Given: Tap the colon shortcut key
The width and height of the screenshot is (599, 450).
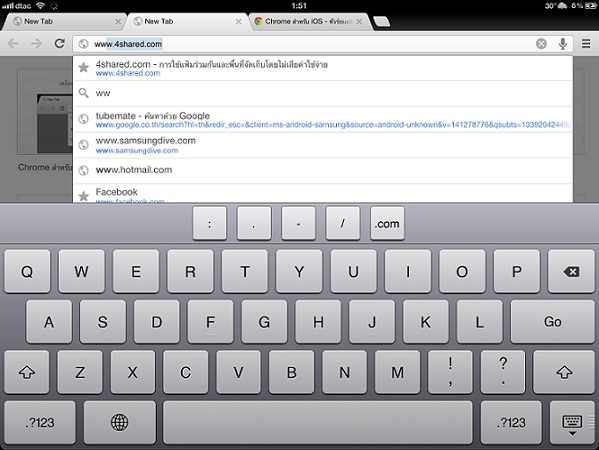Looking at the screenshot, I should (209, 223).
